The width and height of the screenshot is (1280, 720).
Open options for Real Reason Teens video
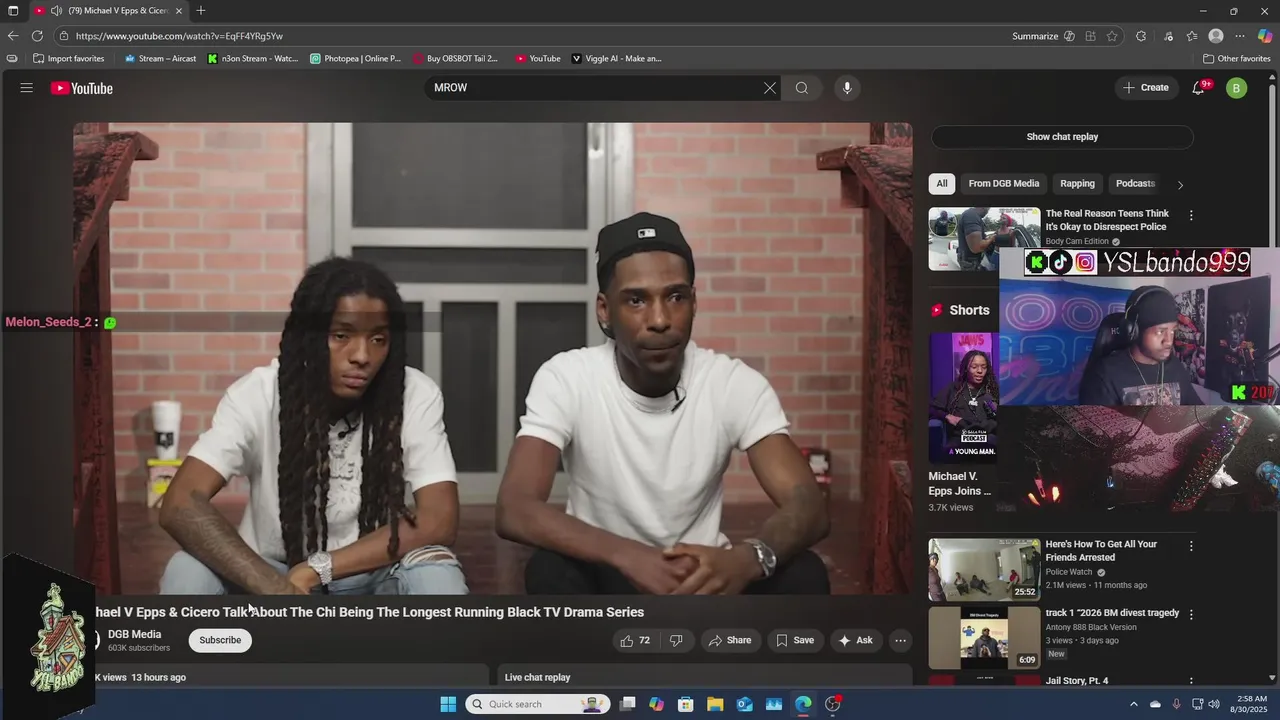[1191, 215]
